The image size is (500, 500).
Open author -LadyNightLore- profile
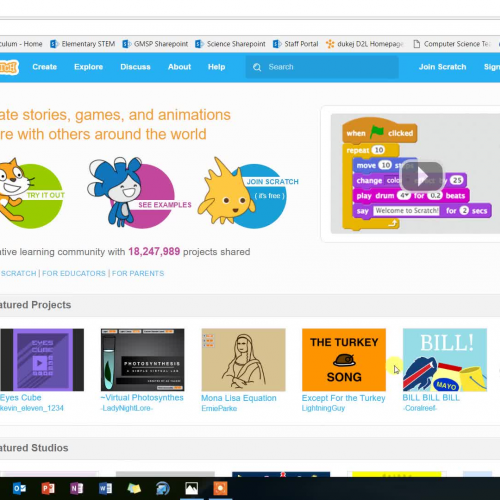(x=127, y=408)
